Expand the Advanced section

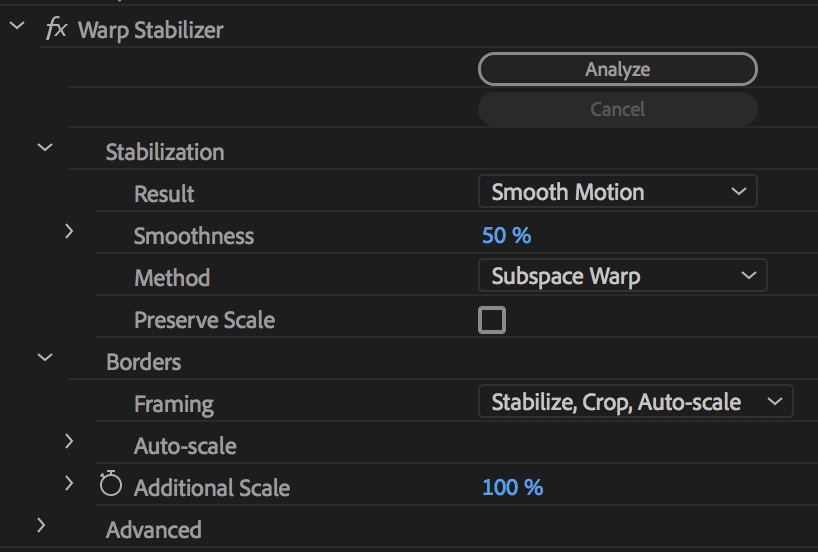42,525
